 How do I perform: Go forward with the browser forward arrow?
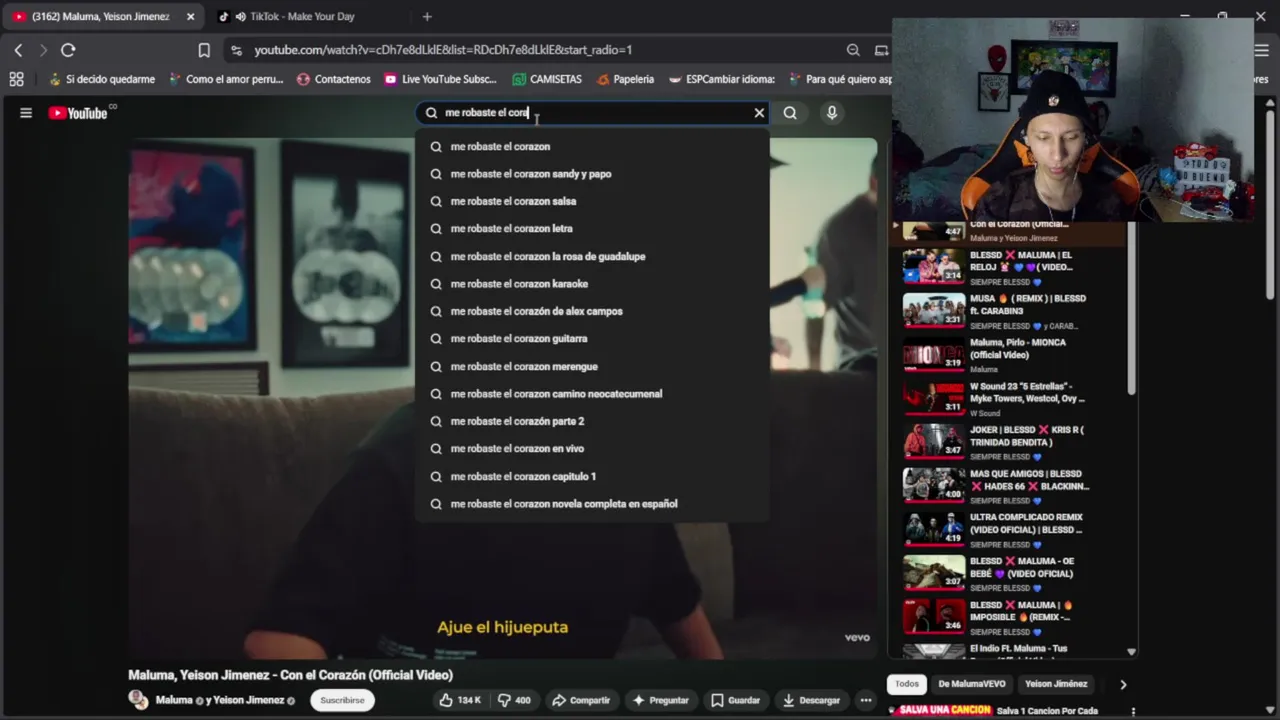[x=43, y=50]
